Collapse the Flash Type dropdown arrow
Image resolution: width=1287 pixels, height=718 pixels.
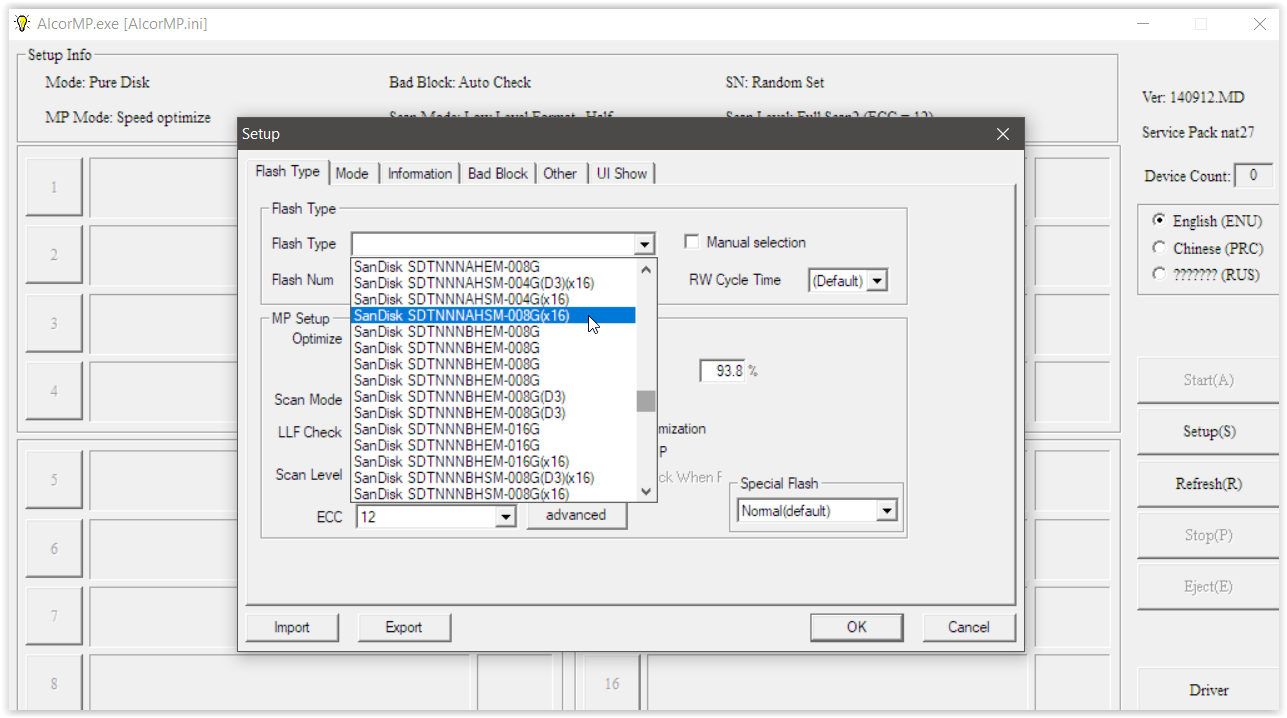(645, 244)
